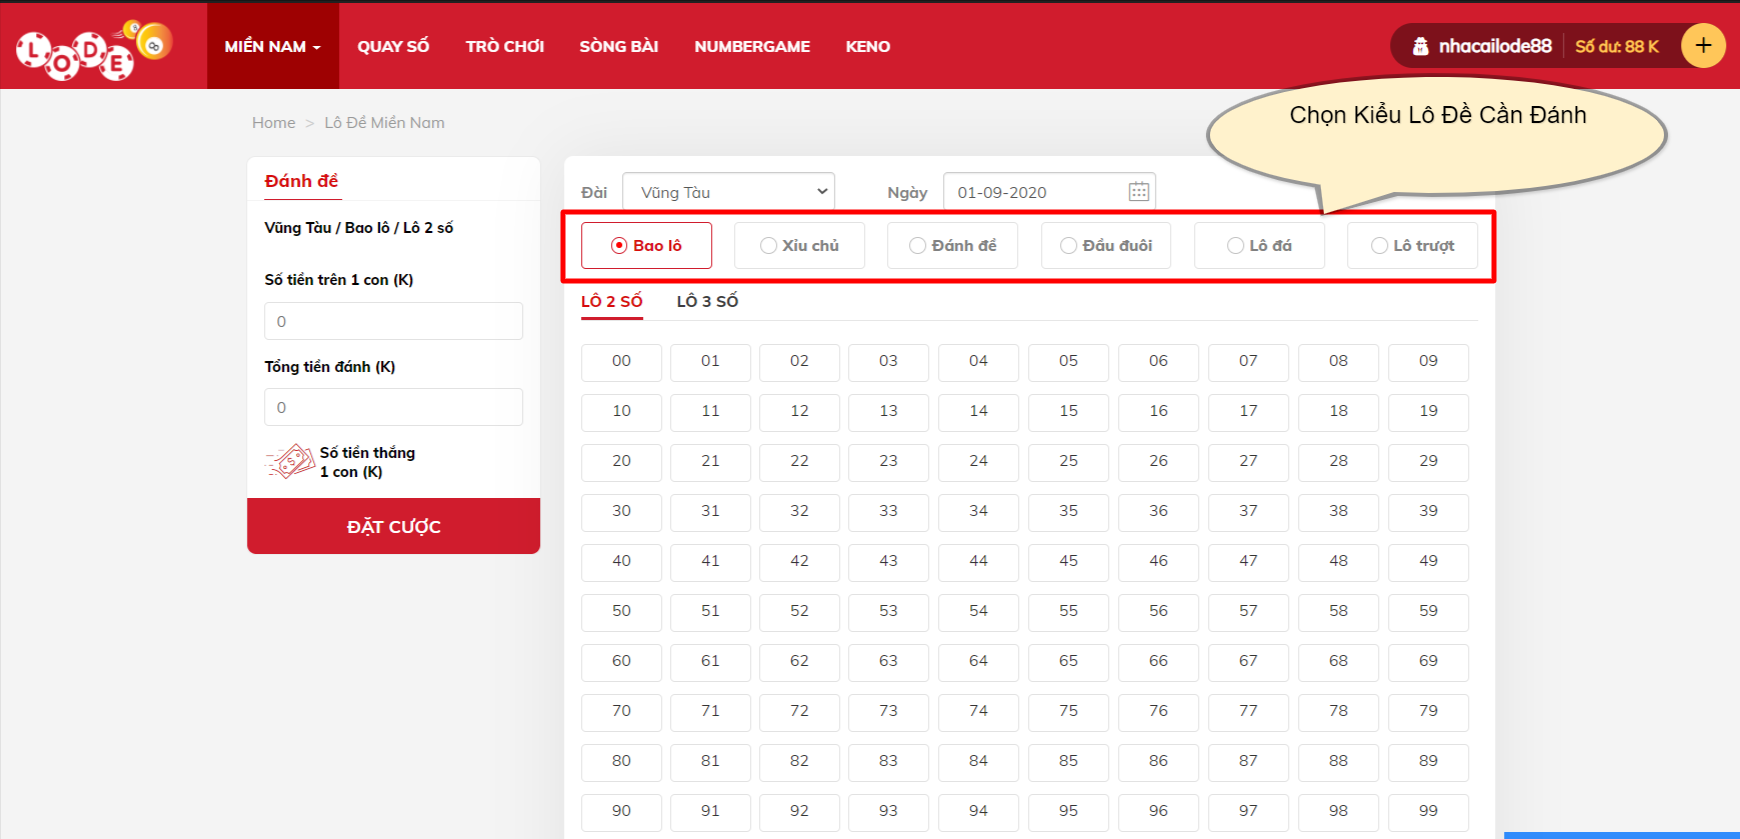Go to the Home breadcrumb link
This screenshot has height=839, width=1740.
coord(274,122)
